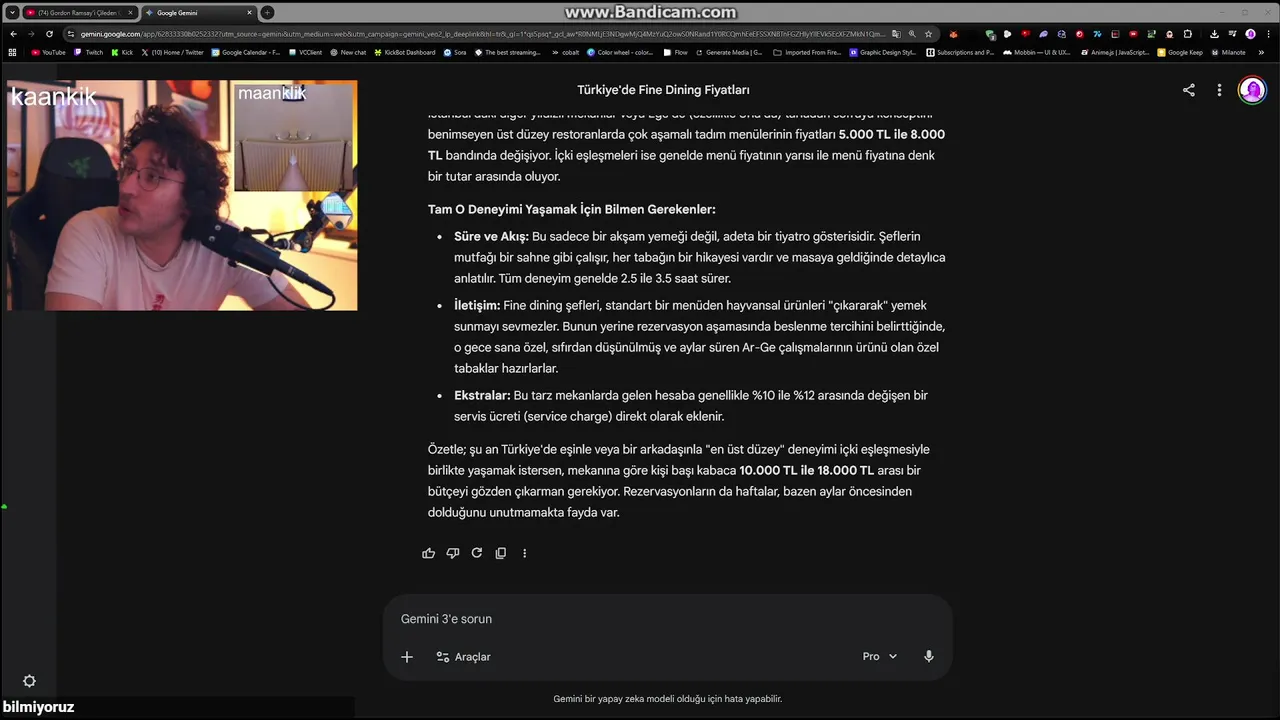This screenshot has width=1280, height=720.
Task: Open the New chat bookmark
Action: (x=348, y=52)
